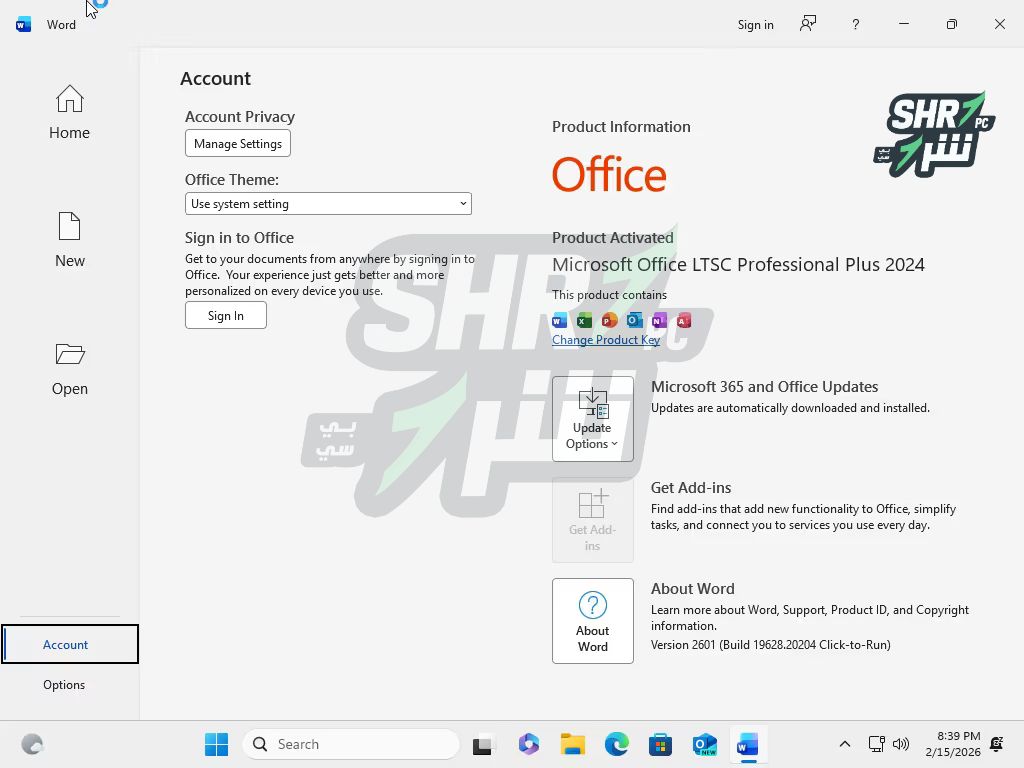Click the OneNote product icon

(x=659, y=320)
